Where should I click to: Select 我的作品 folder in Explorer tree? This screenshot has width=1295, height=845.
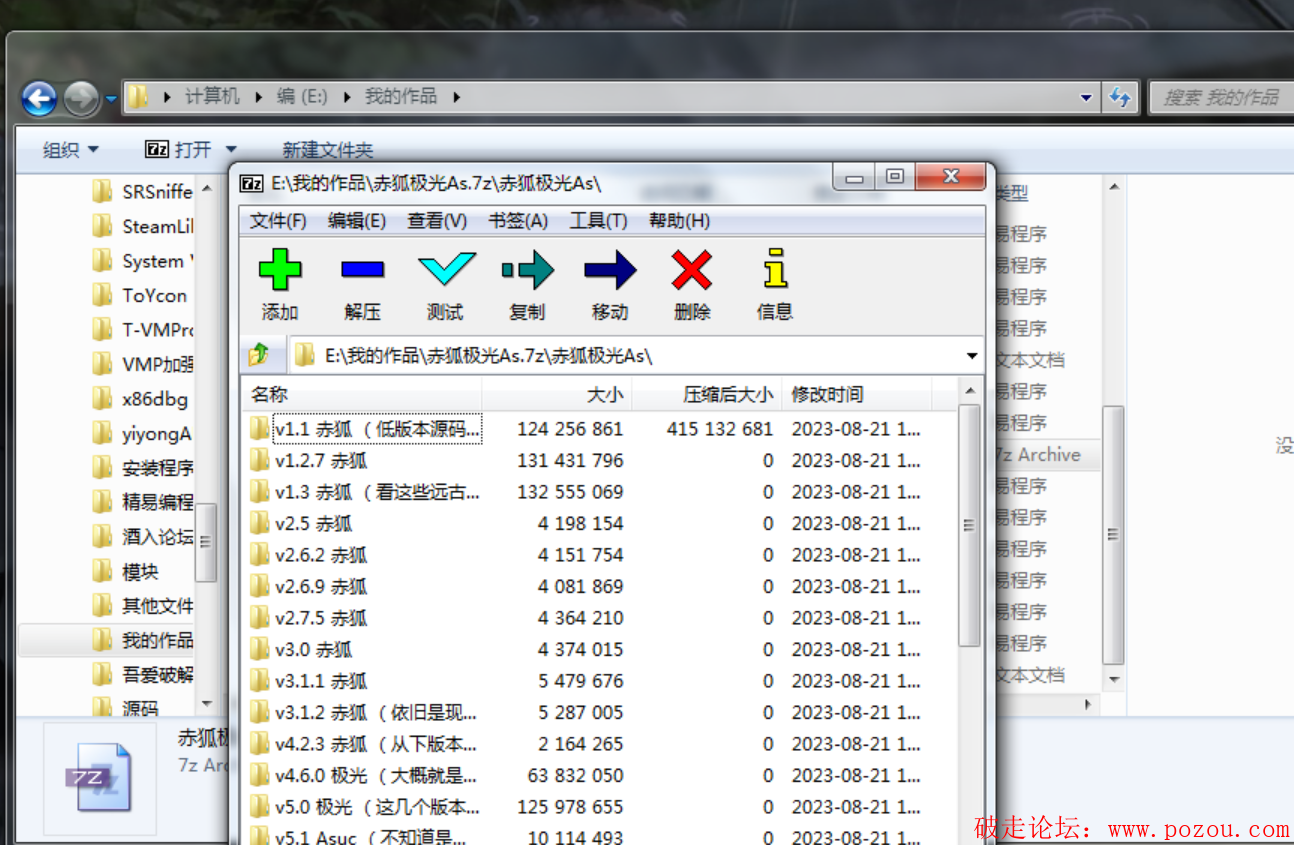(143, 640)
